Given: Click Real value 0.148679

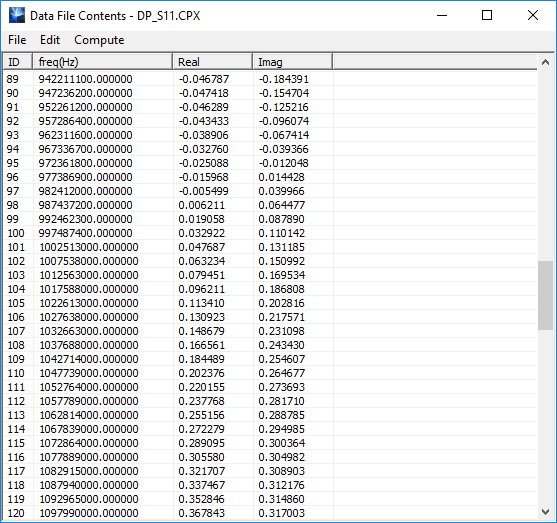Looking at the screenshot, I should [x=201, y=331].
